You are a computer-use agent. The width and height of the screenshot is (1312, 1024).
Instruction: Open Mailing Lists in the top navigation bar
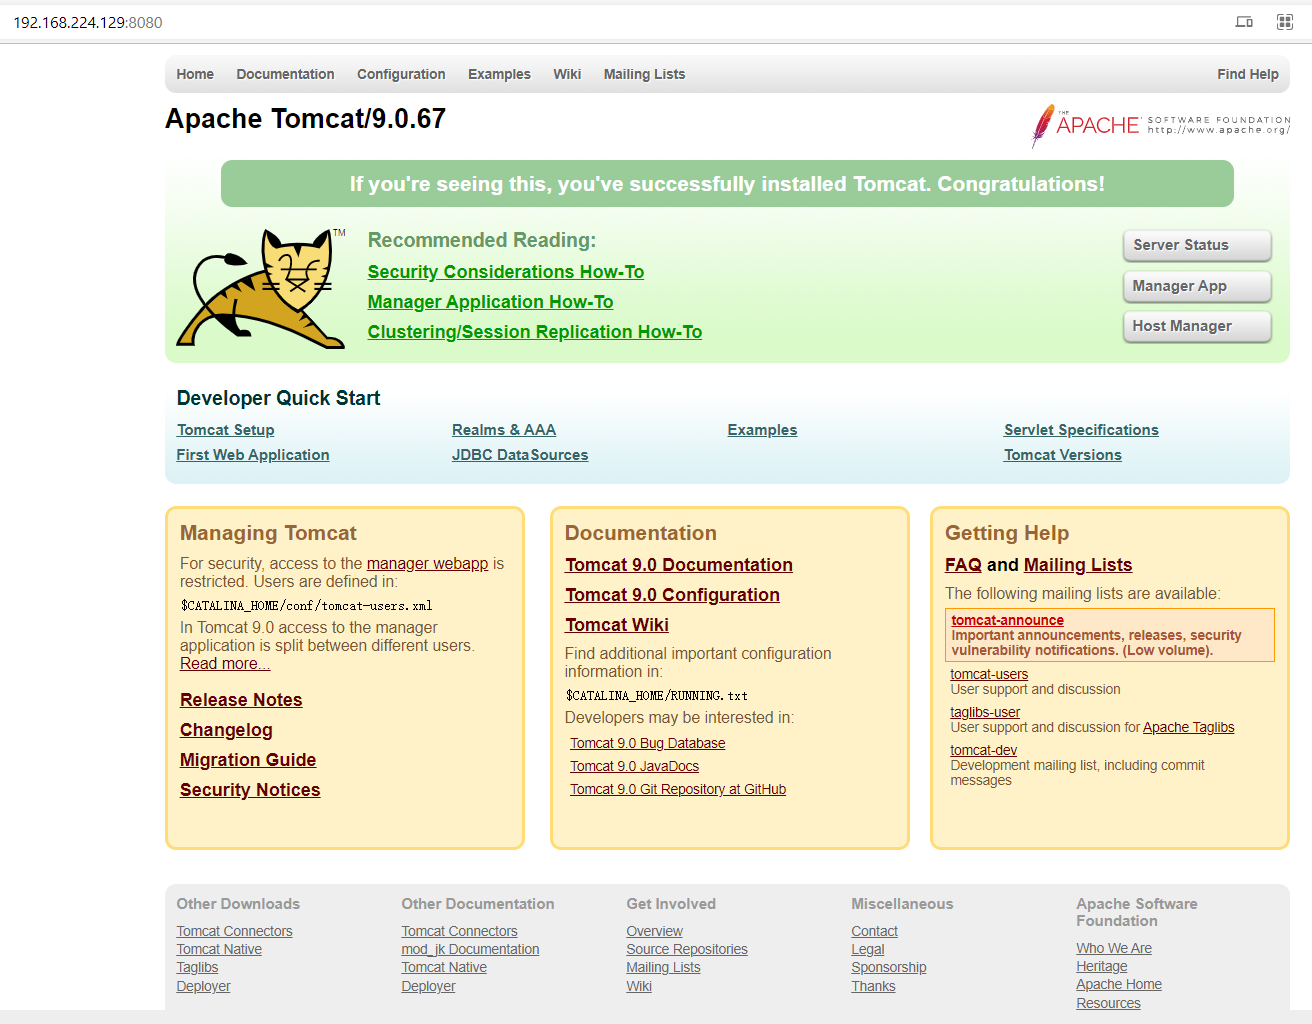pyautogui.click(x=644, y=74)
